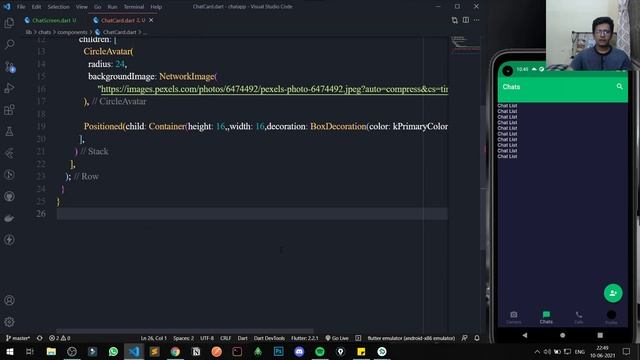Open notifications bell in status bar

(477, 338)
